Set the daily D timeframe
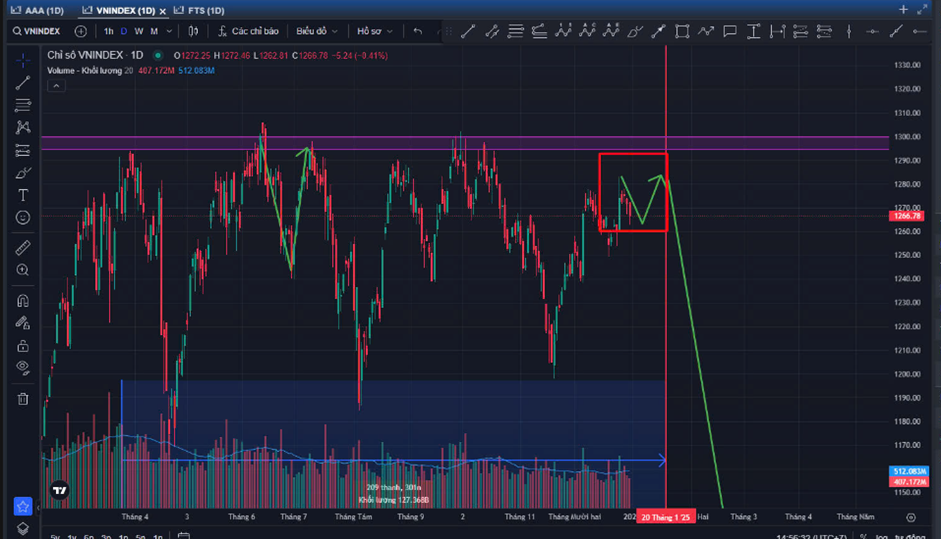 (124, 31)
